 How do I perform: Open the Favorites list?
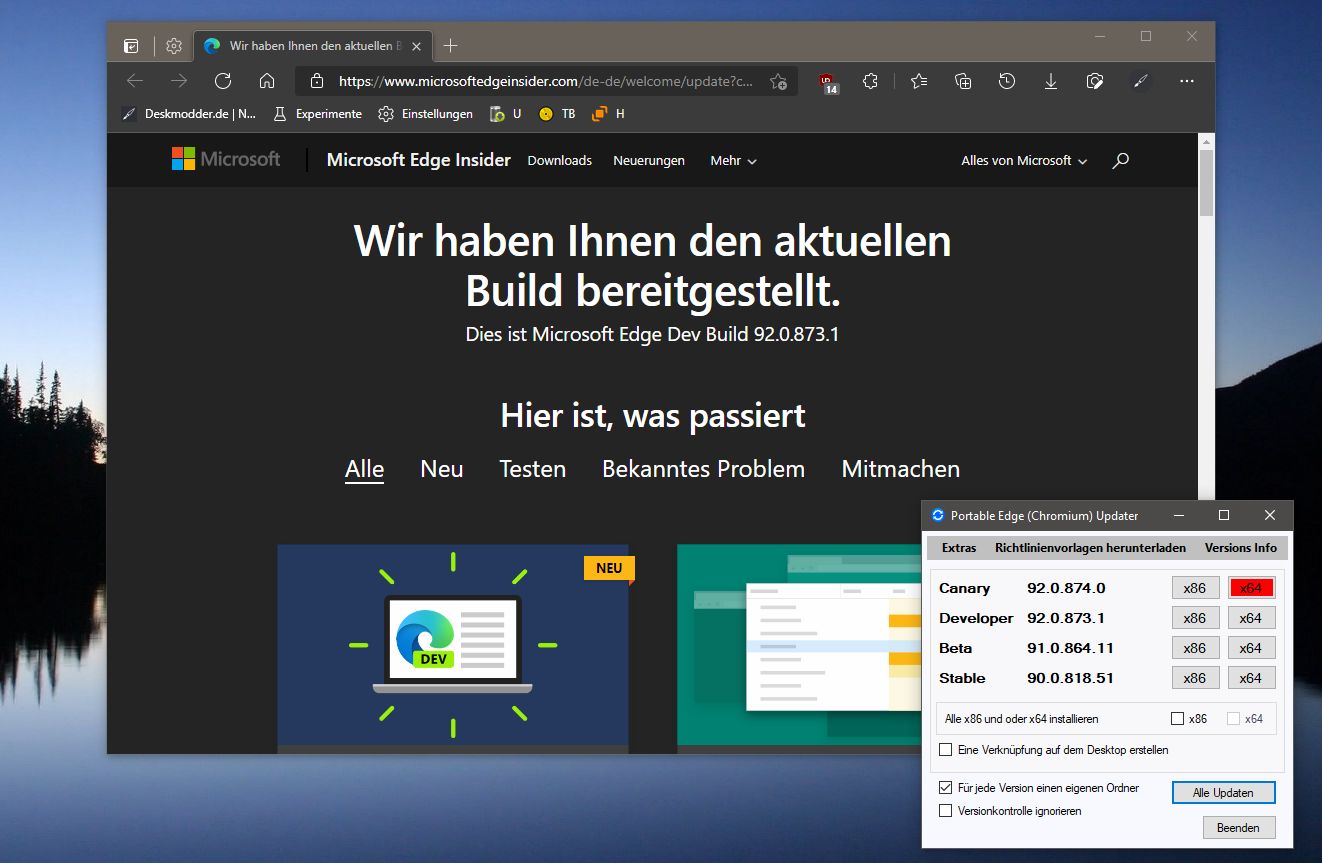click(x=919, y=81)
